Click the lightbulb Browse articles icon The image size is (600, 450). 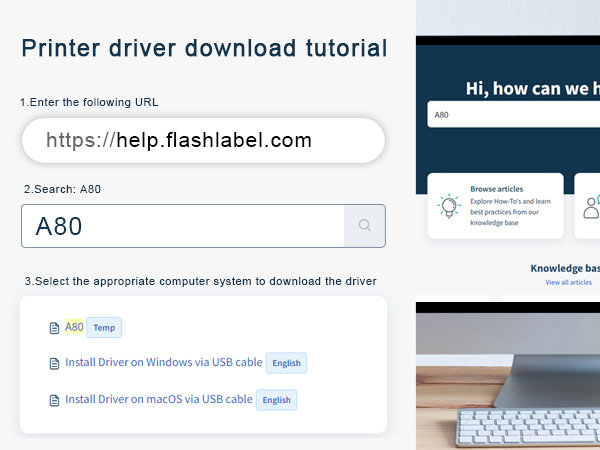pyautogui.click(x=450, y=206)
